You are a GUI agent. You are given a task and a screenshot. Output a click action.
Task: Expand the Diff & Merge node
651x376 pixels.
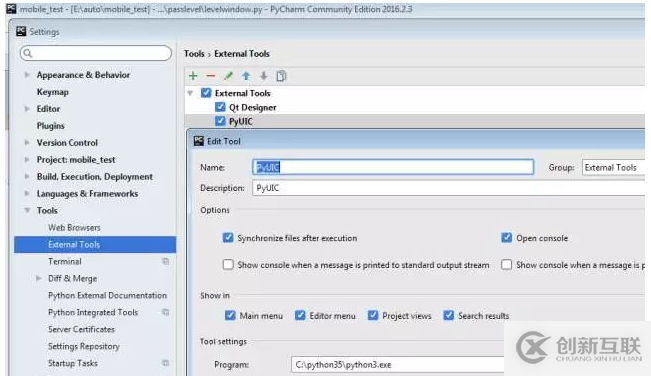click(x=39, y=278)
